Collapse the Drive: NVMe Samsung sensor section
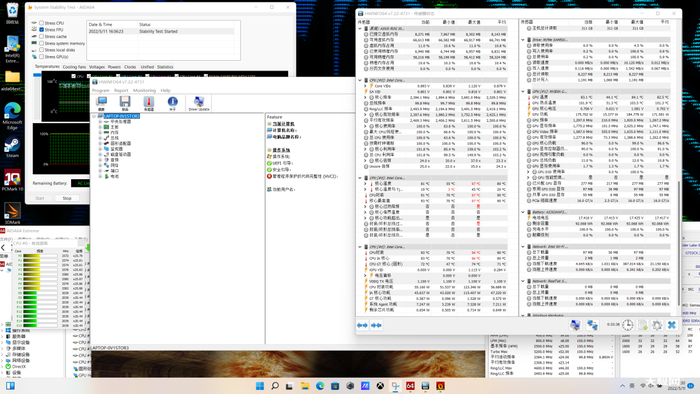Viewport: 700px width, 394px height. point(523,40)
